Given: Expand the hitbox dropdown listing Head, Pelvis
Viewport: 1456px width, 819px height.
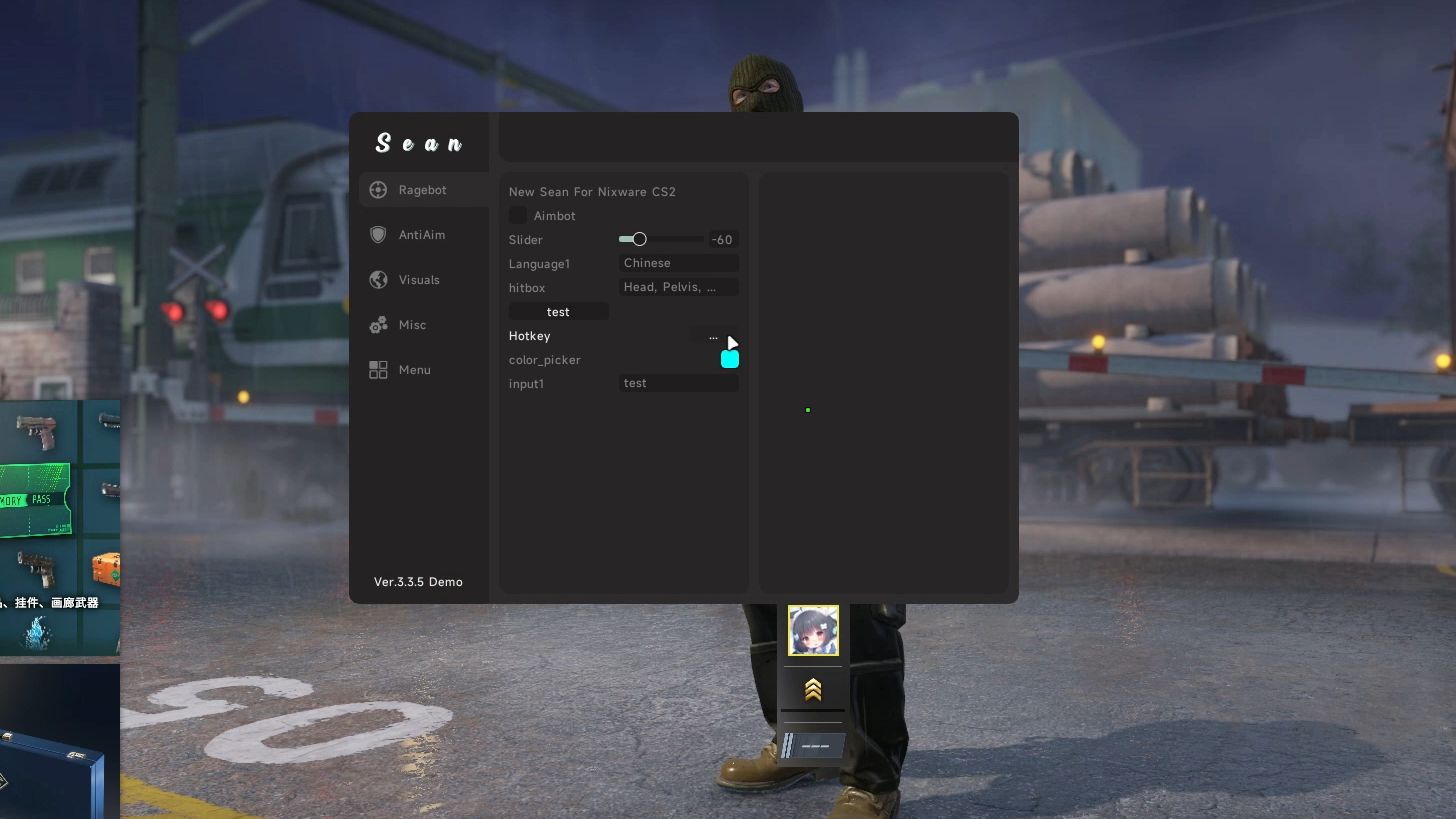Looking at the screenshot, I should pyautogui.click(x=678, y=287).
